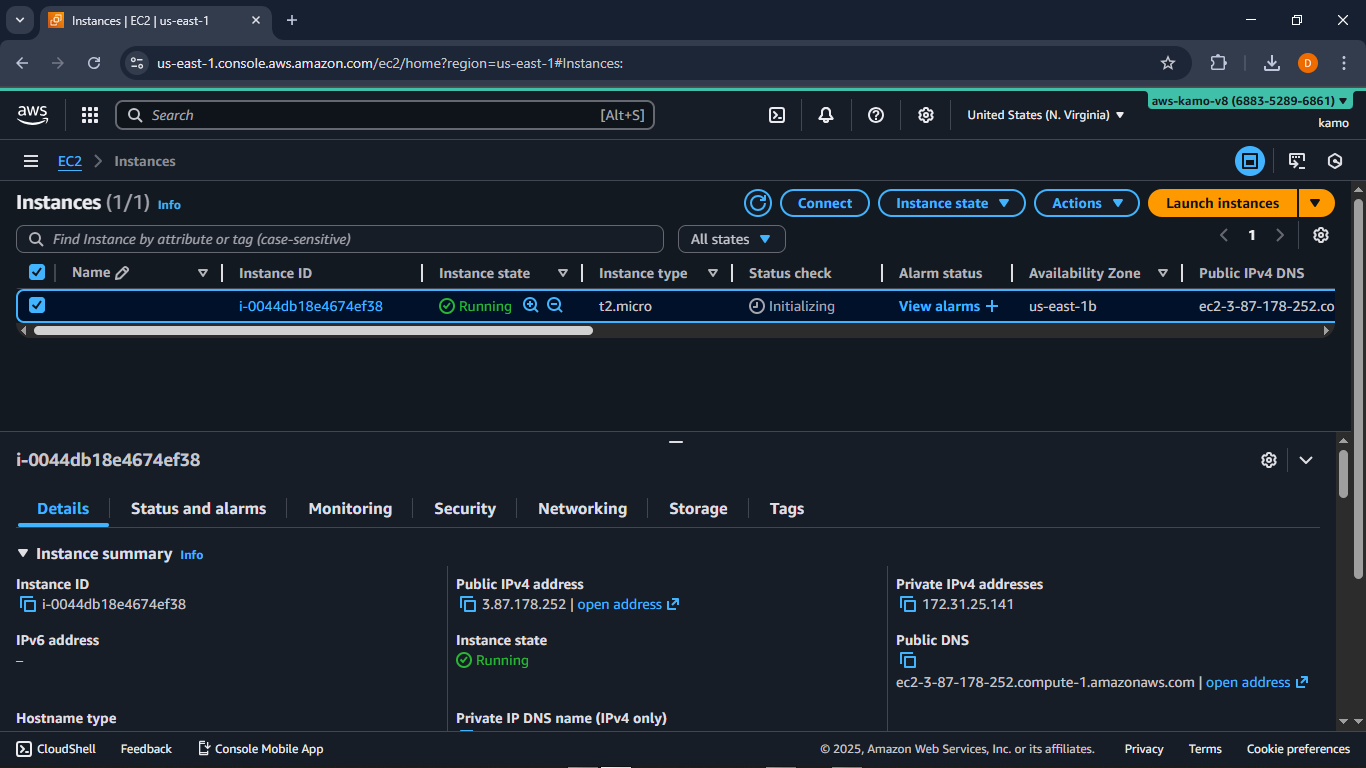Viewport: 1366px width, 768px height.
Task: Open the notifications bell icon
Action: click(x=826, y=115)
